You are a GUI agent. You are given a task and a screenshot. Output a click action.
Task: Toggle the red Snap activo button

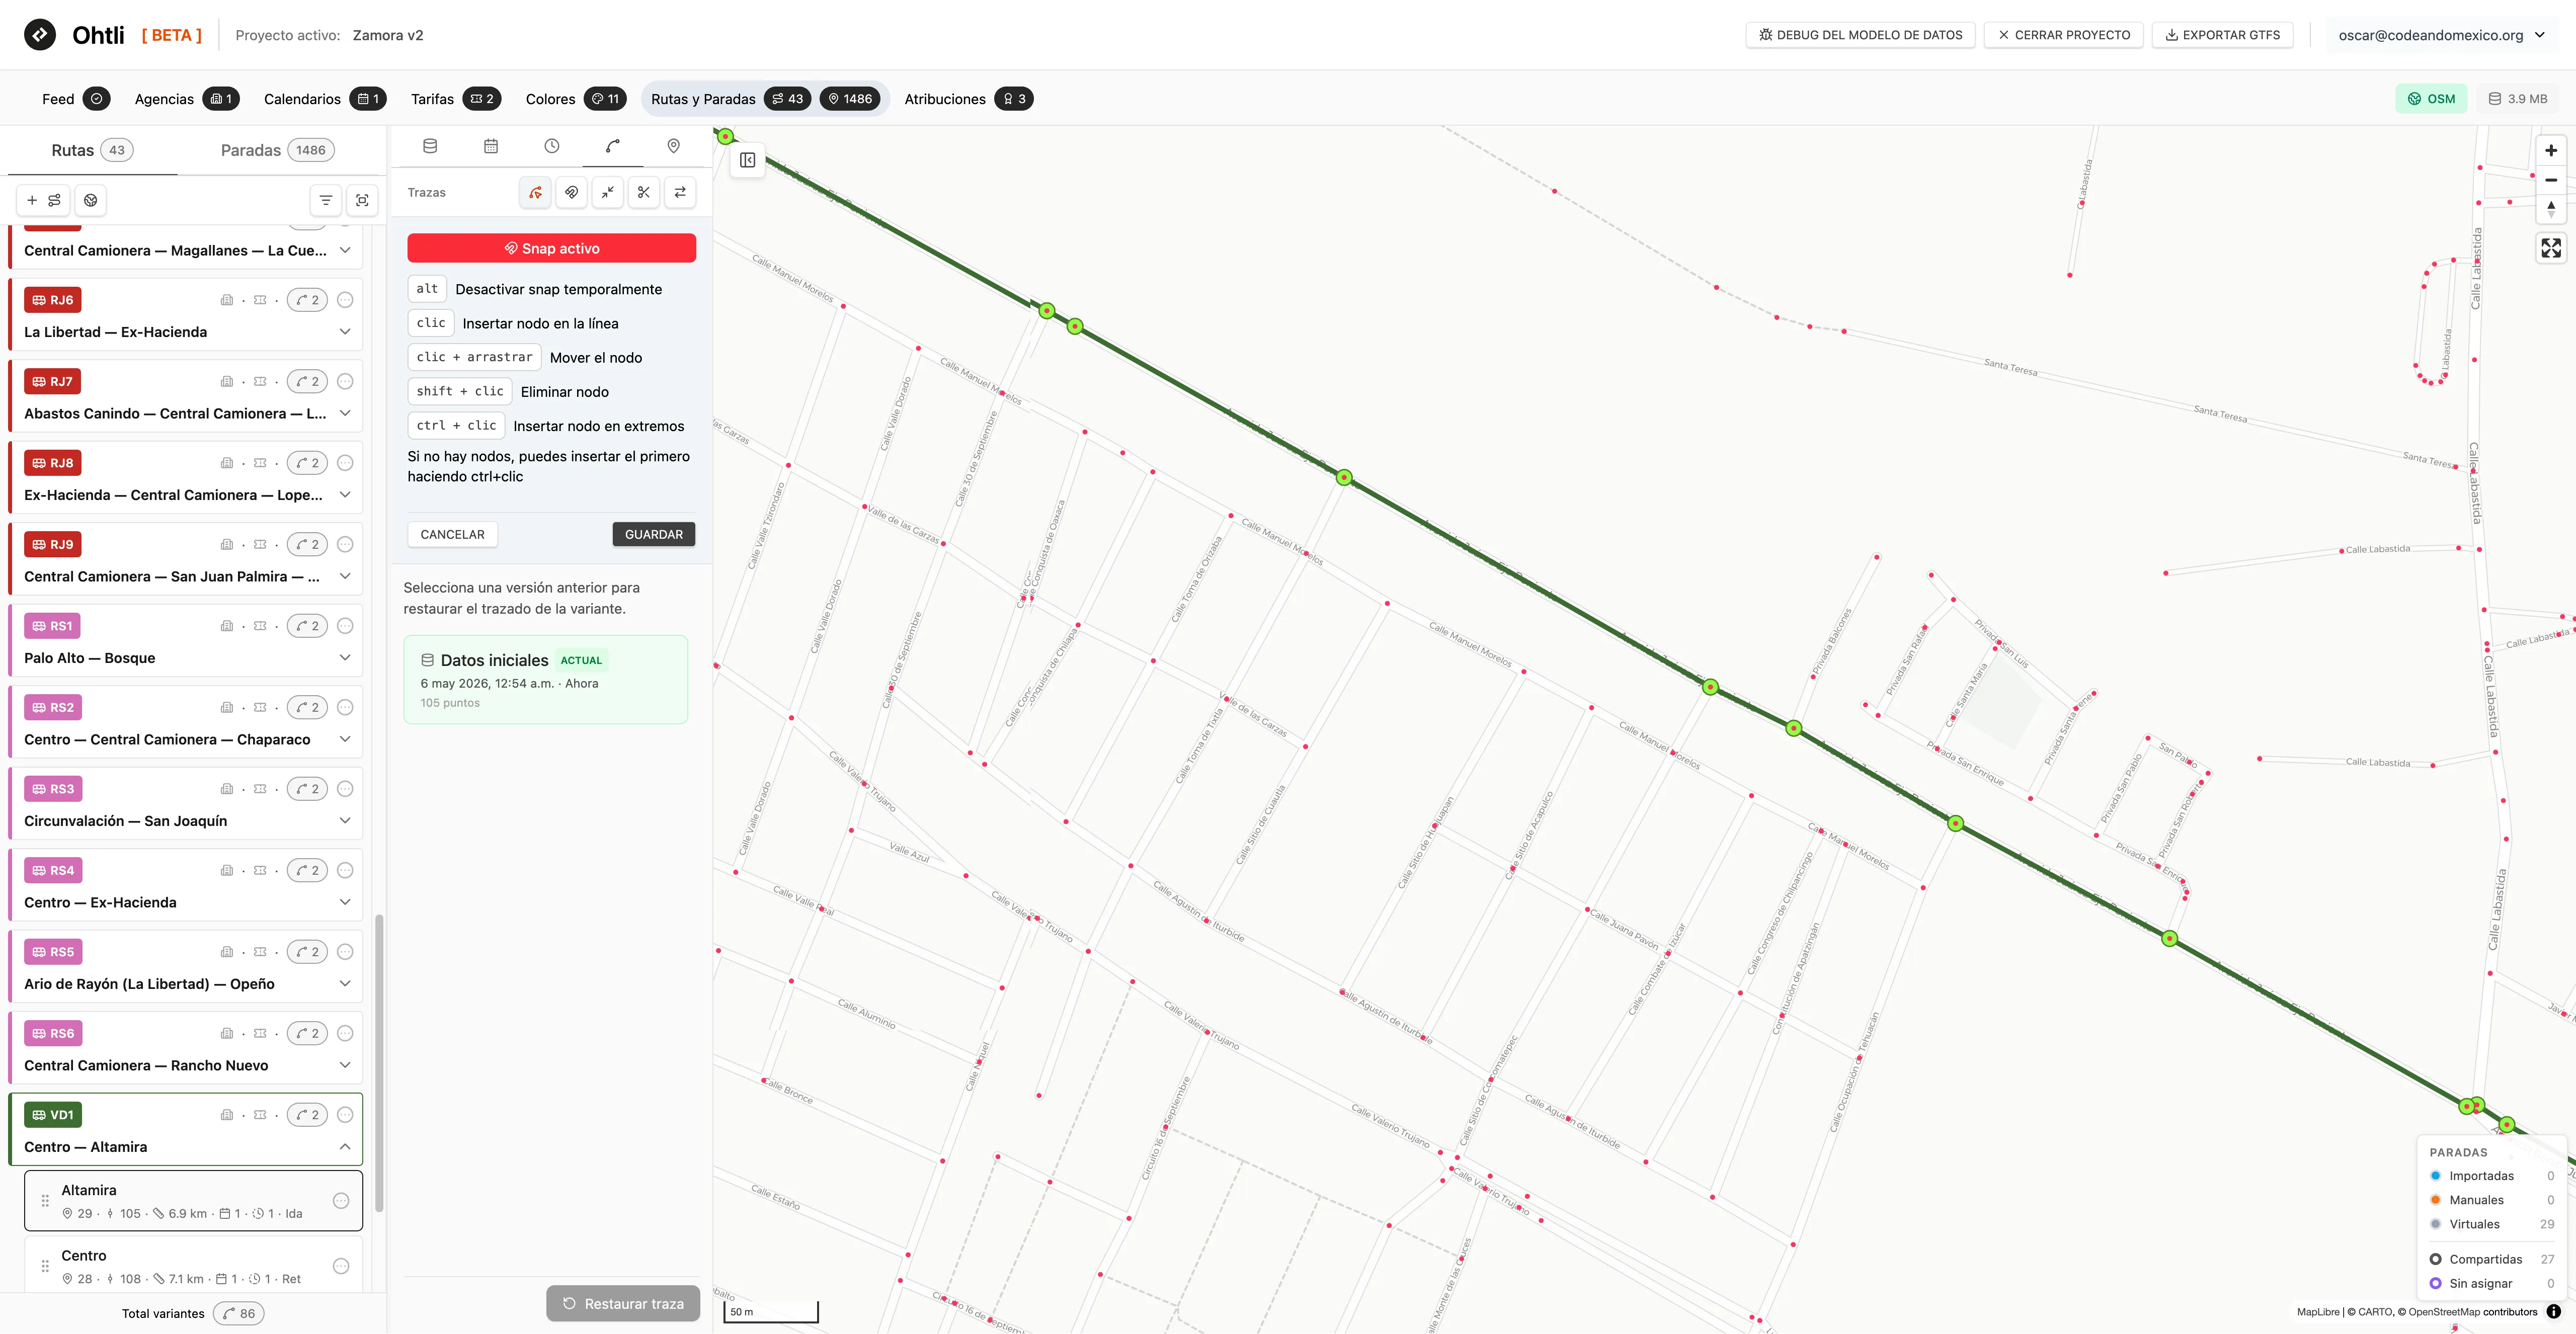coord(551,248)
